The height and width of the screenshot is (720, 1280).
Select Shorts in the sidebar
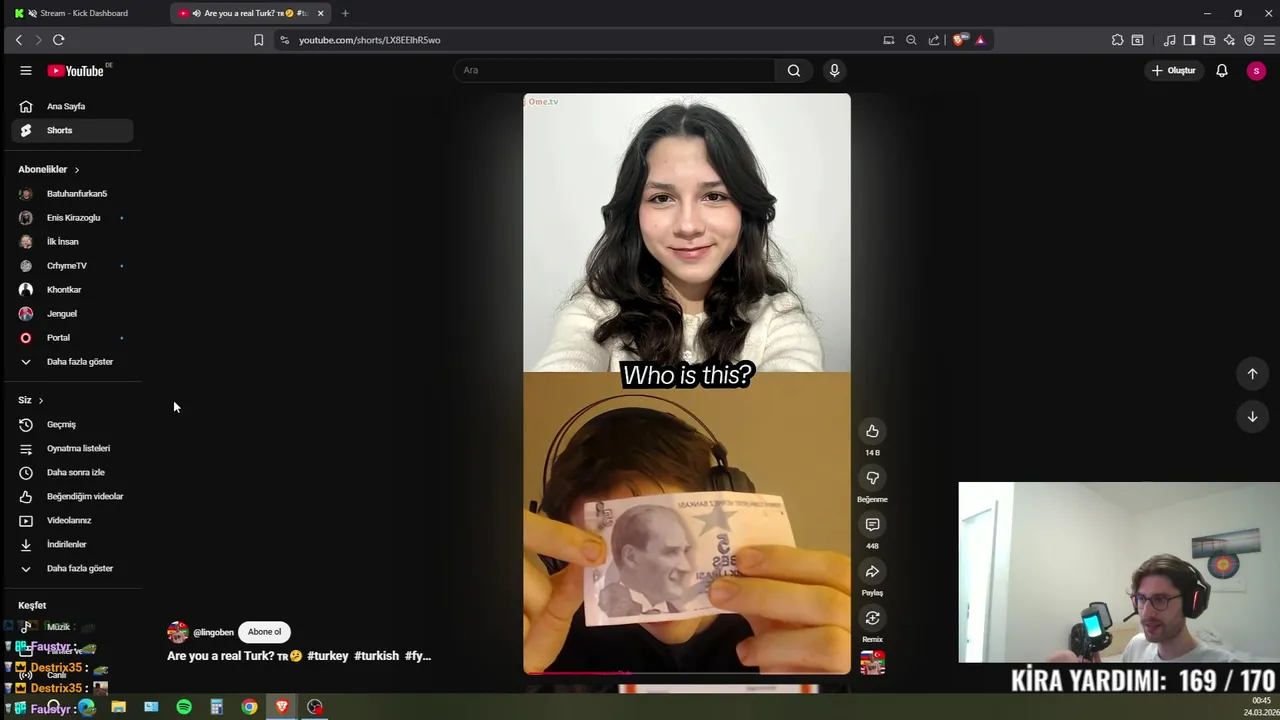(x=72, y=130)
